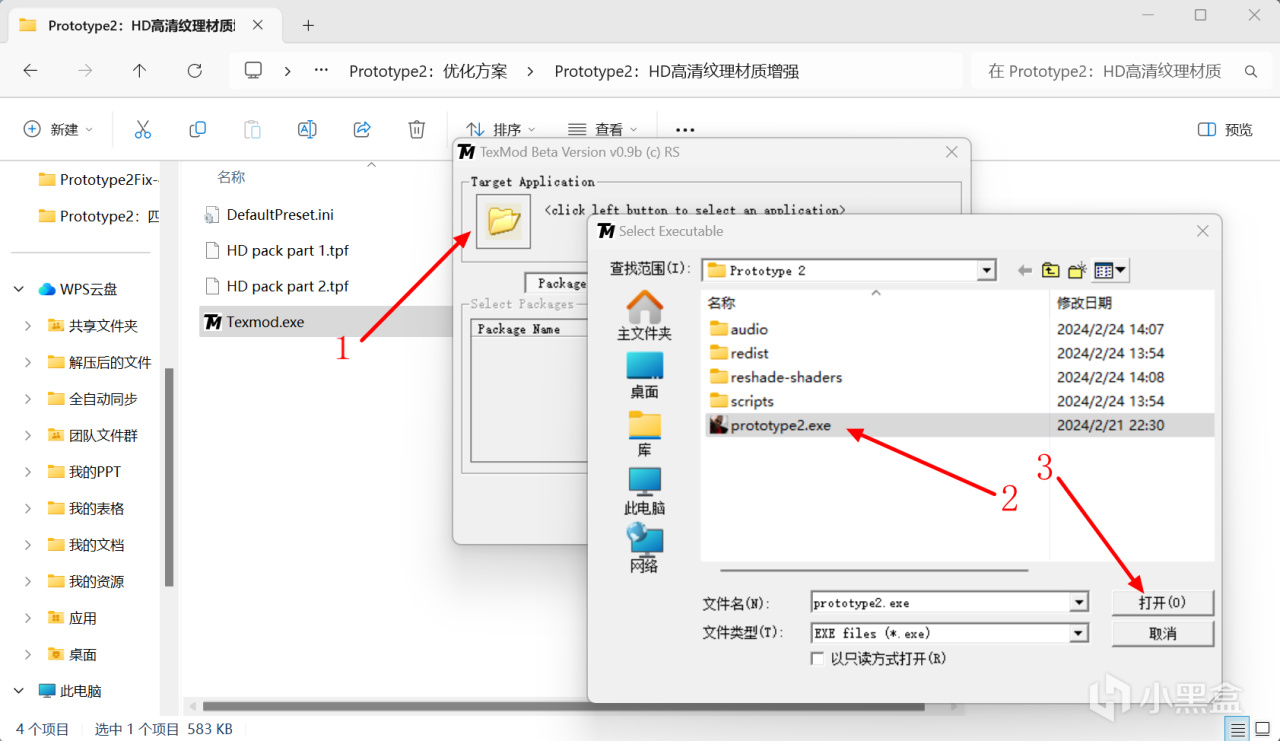Screen dimensions: 1280x741
Task: Click the TexMod target application folder icon
Action: coord(503,221)
